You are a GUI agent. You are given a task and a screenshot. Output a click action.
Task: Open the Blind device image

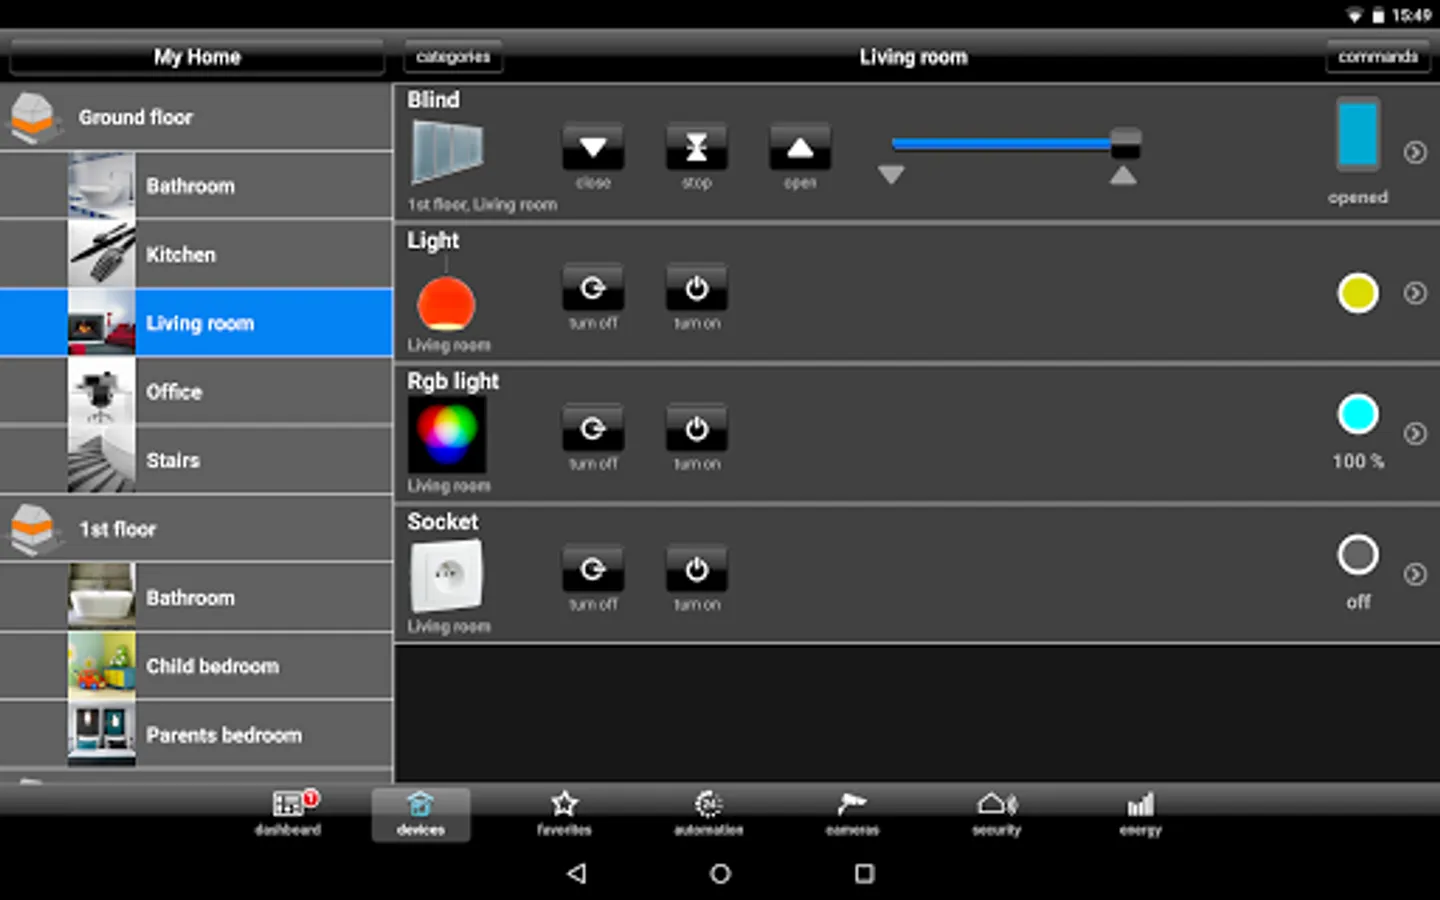point(447,151)
